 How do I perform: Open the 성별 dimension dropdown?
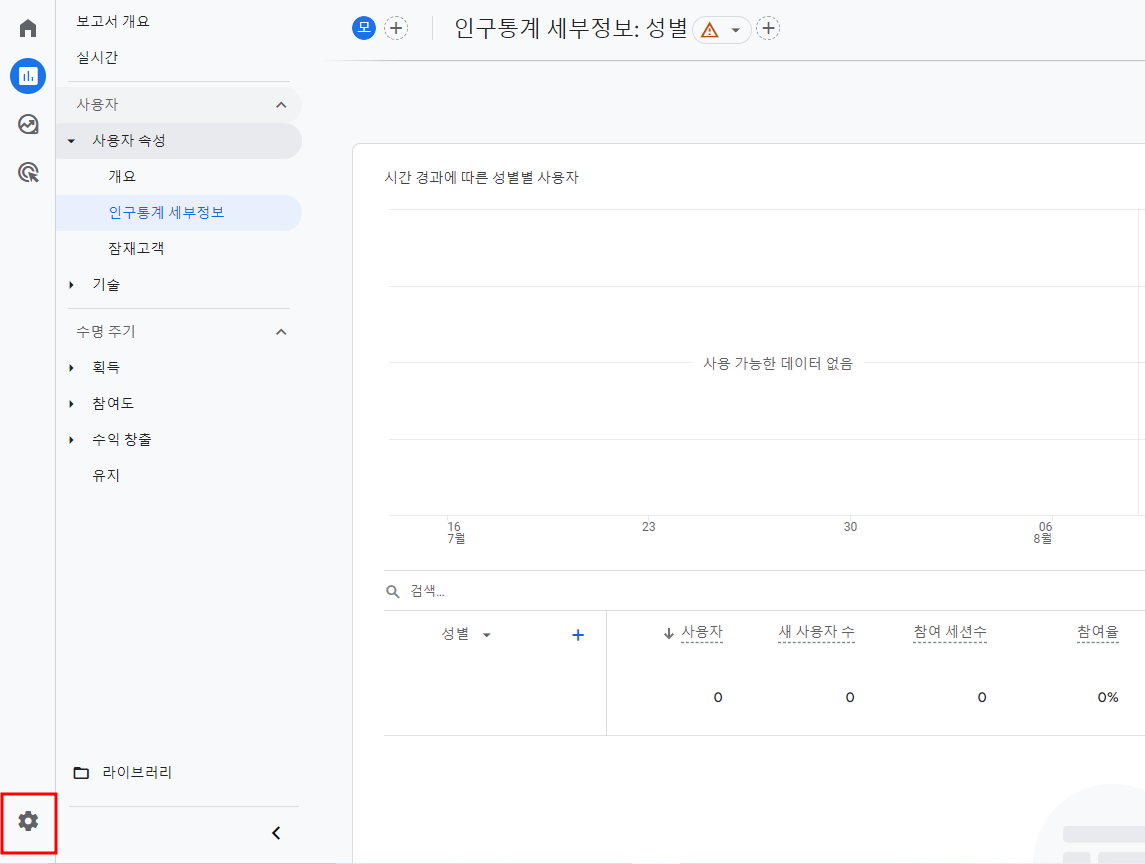[486, 635]
